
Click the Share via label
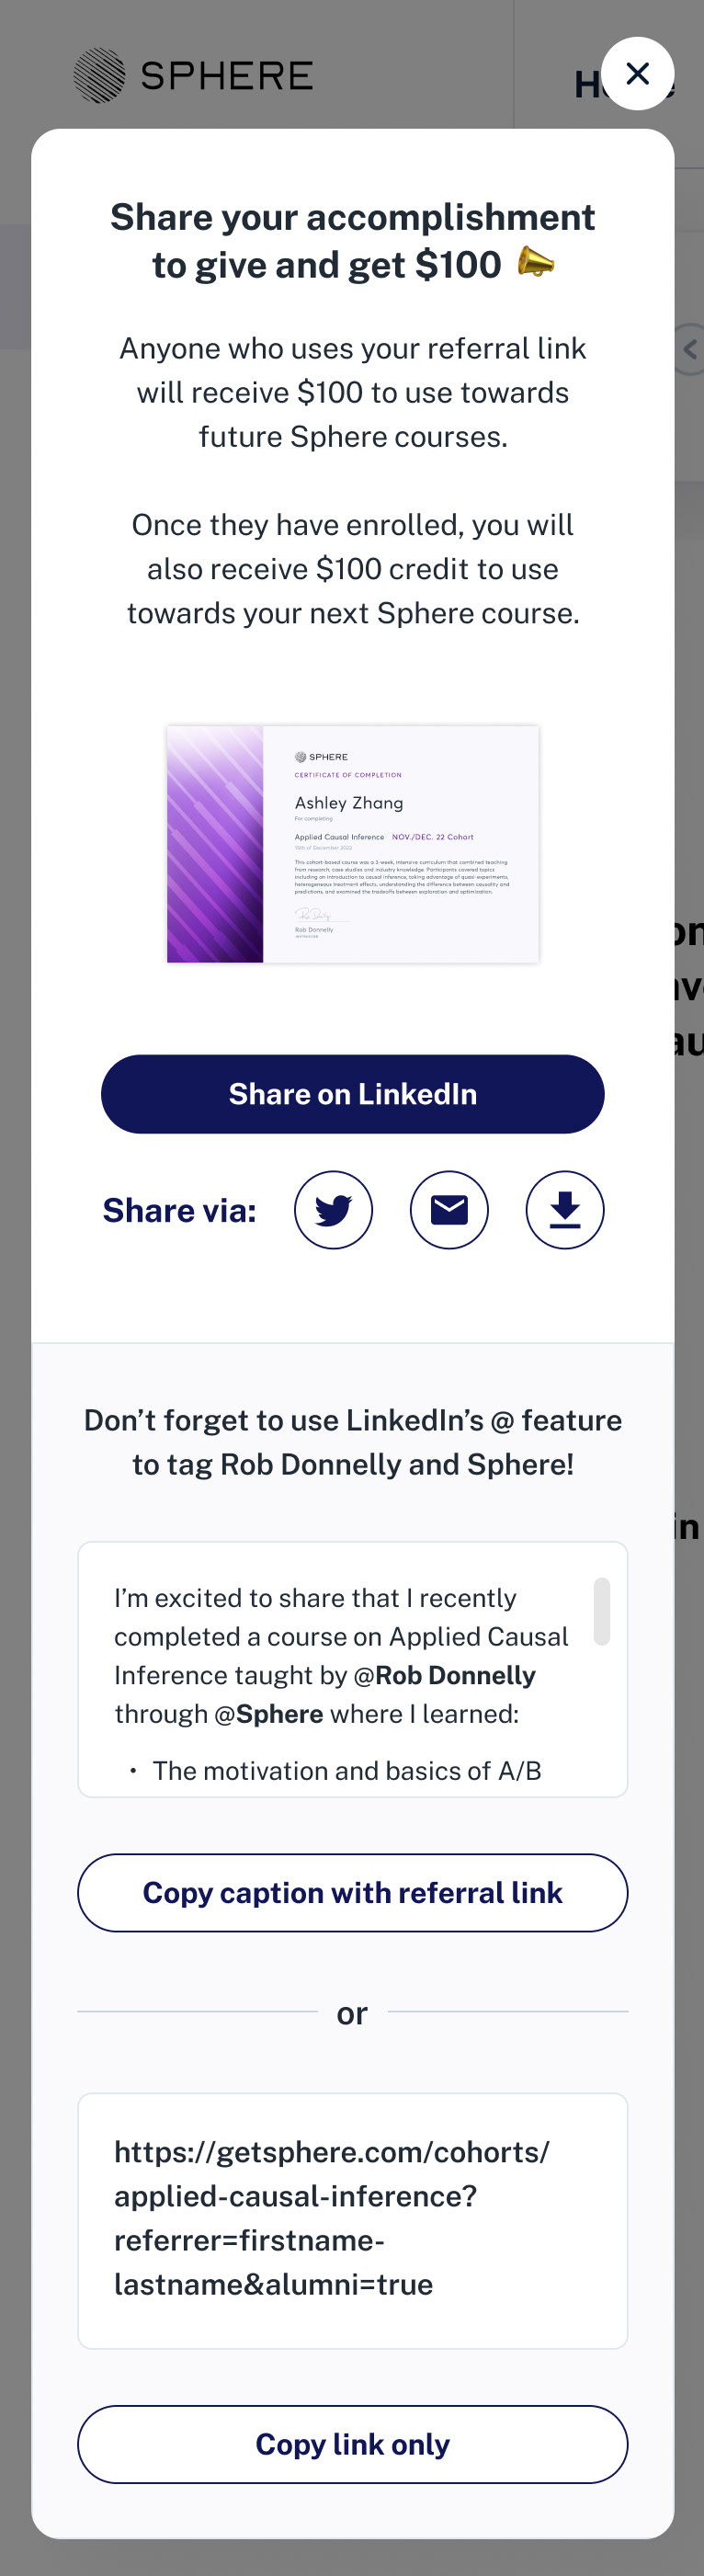click(x=180, y=1210)
